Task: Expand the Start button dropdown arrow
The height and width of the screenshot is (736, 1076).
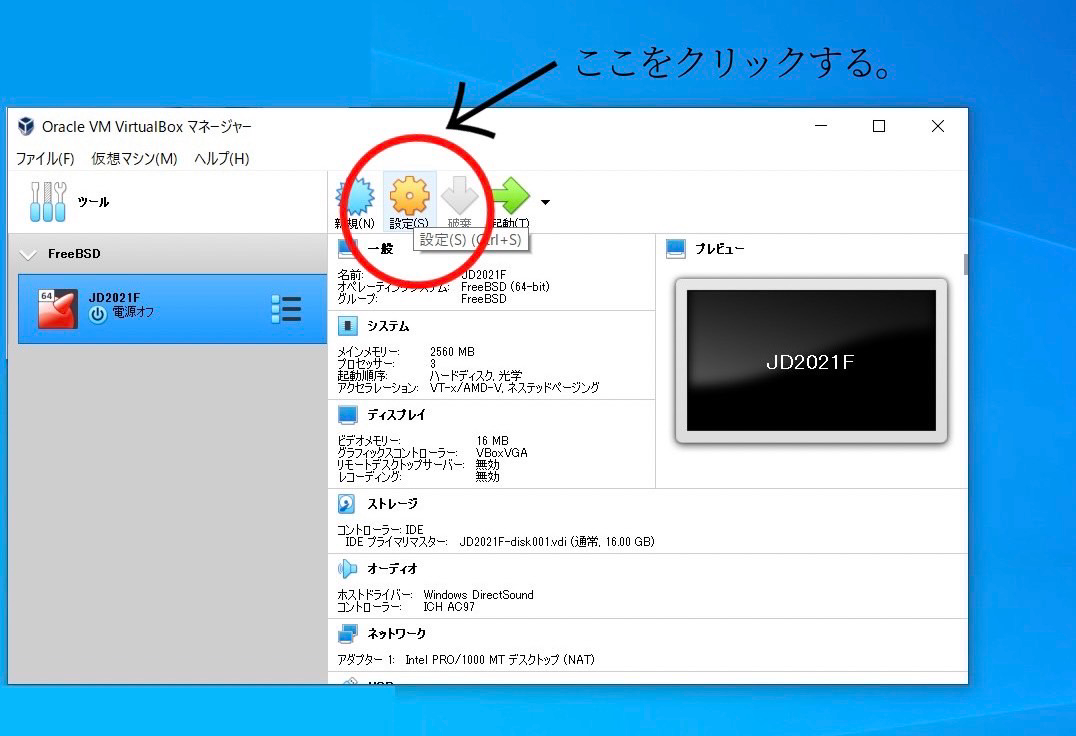Action: 545,203
